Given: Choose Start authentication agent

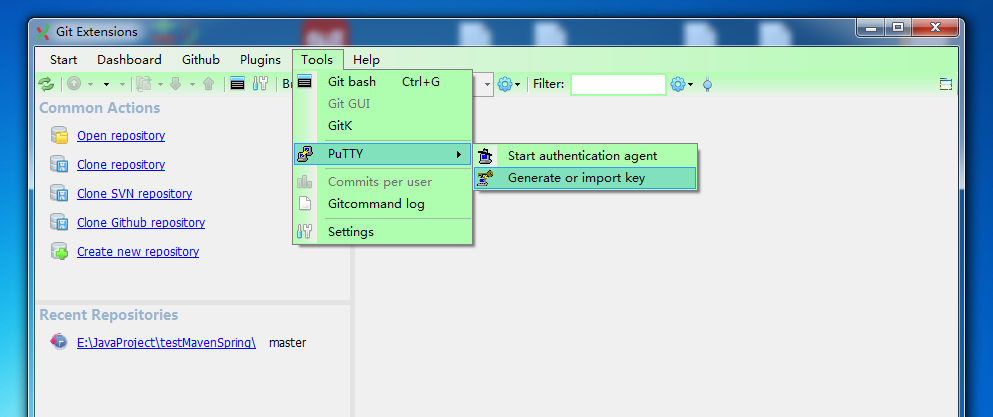Looking at the screenshot, I should 585,156.
